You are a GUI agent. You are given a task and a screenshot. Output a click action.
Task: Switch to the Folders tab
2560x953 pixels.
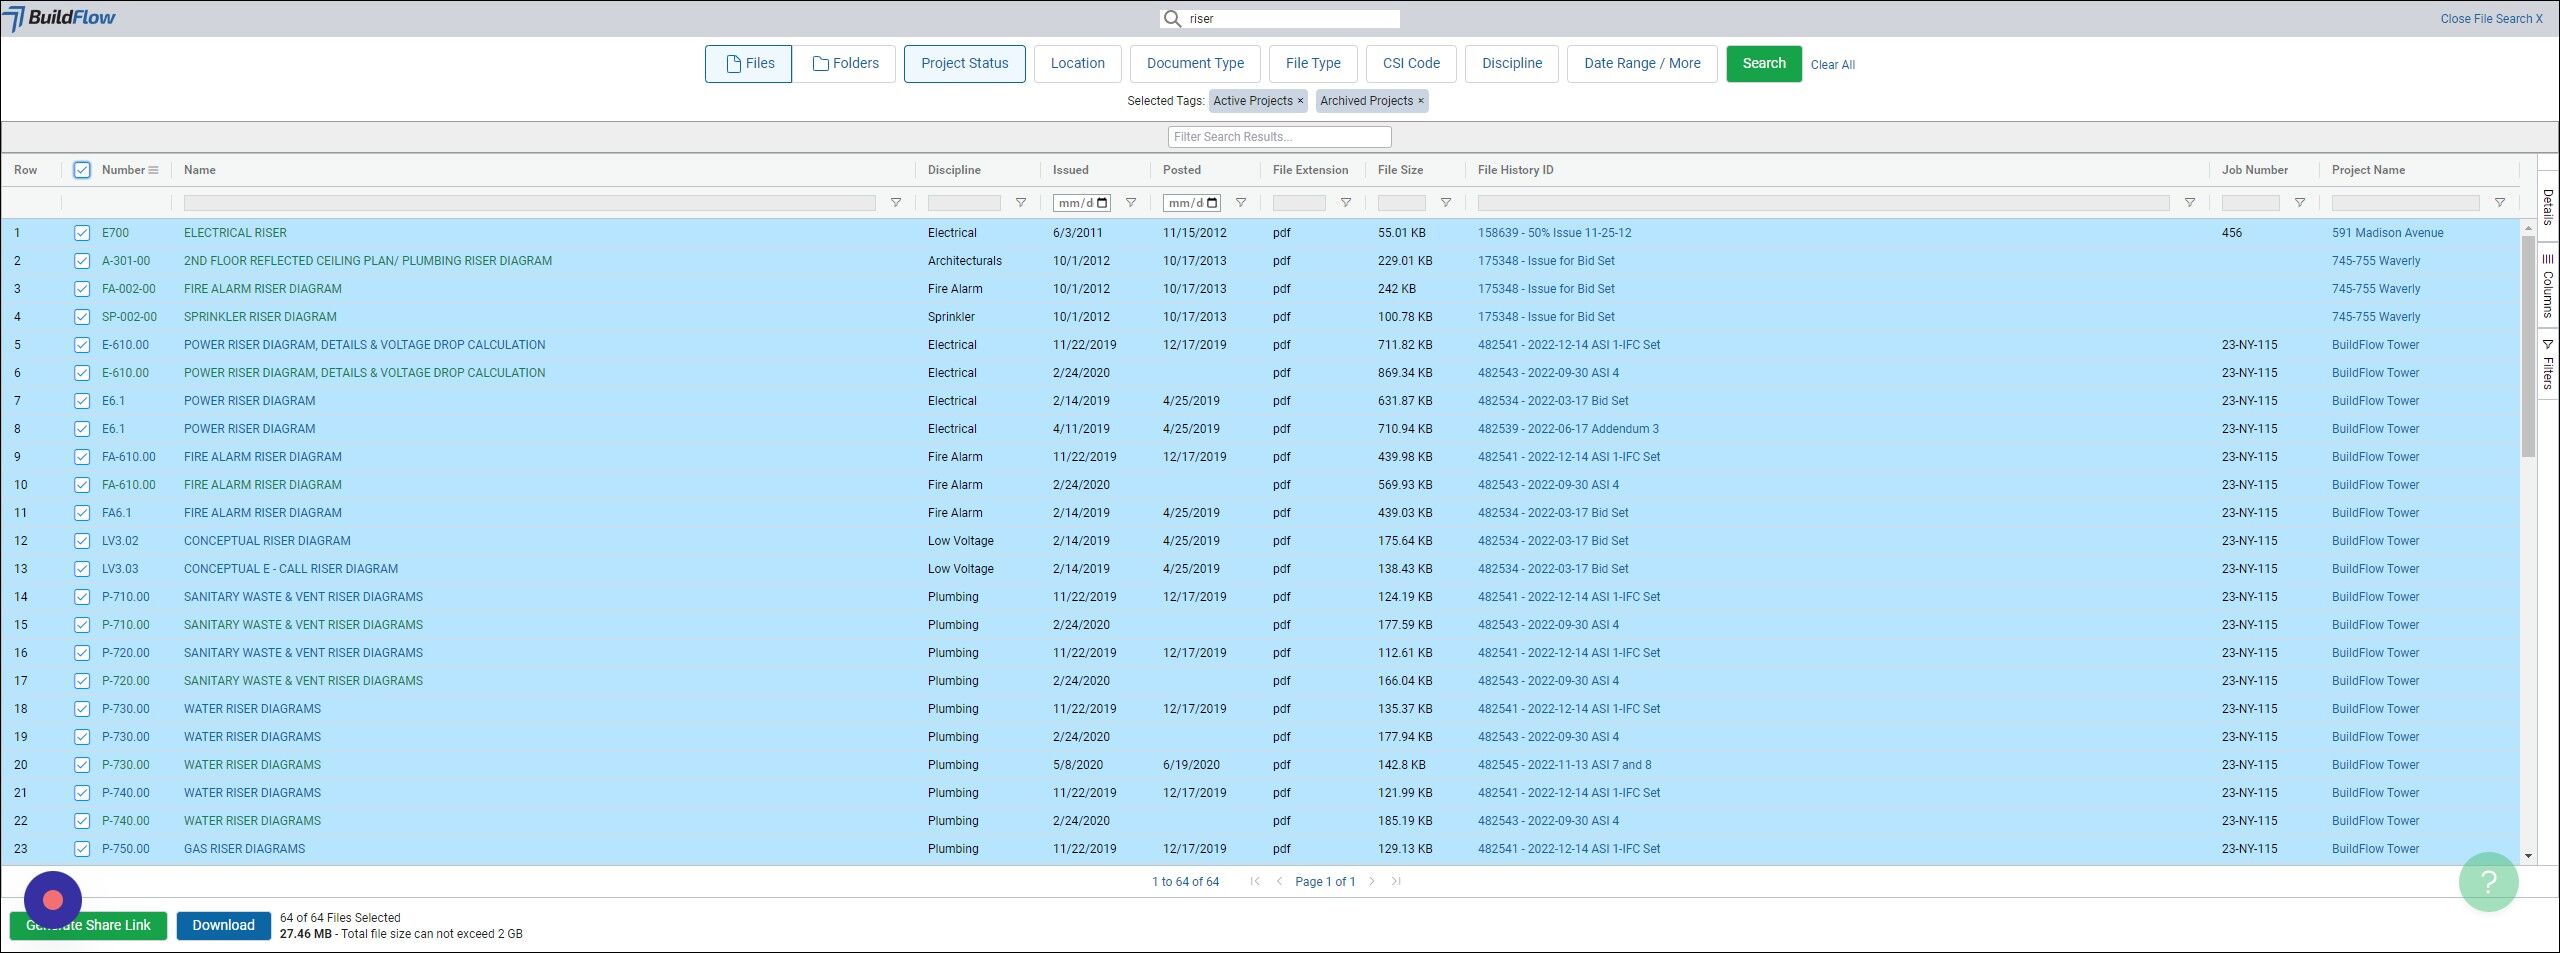846,64
